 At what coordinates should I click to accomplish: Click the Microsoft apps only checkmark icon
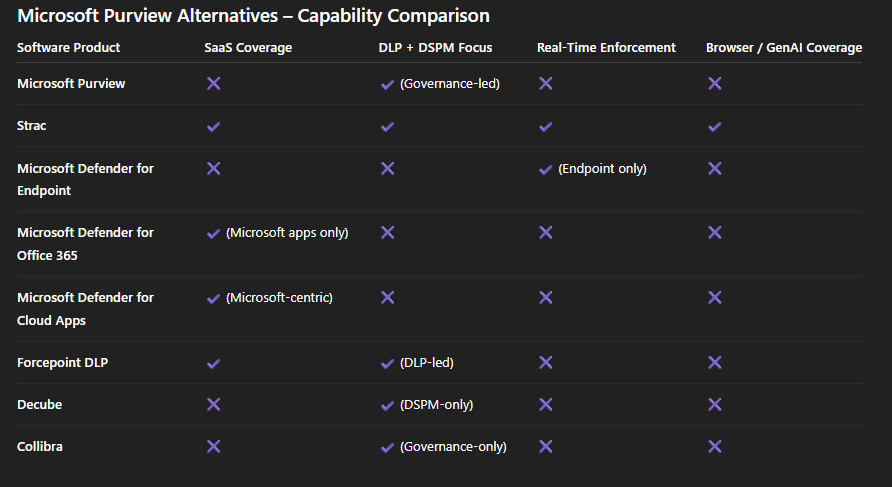(x=213, y=233)
